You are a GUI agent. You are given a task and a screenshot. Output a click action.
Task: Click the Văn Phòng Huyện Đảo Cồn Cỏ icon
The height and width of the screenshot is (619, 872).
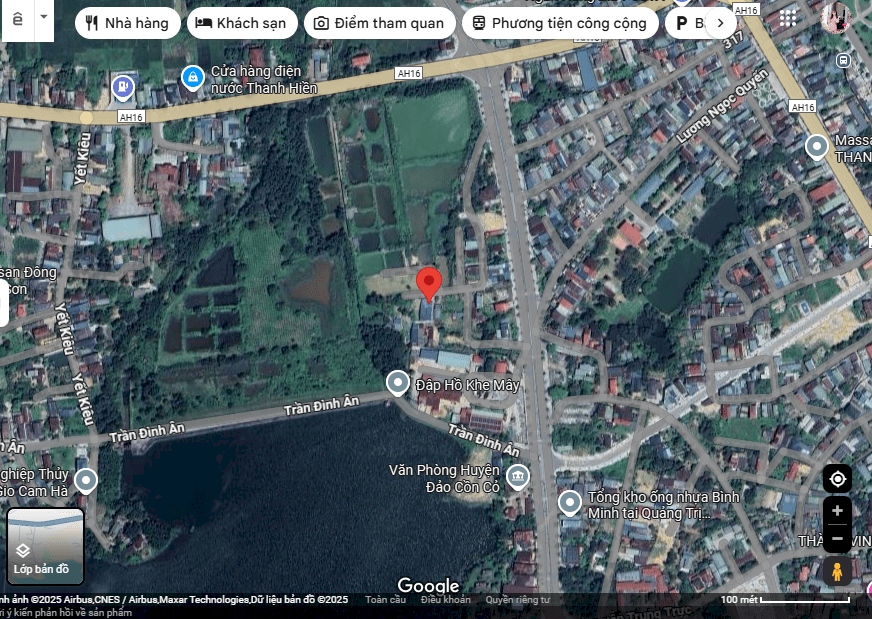coord(517,476)
